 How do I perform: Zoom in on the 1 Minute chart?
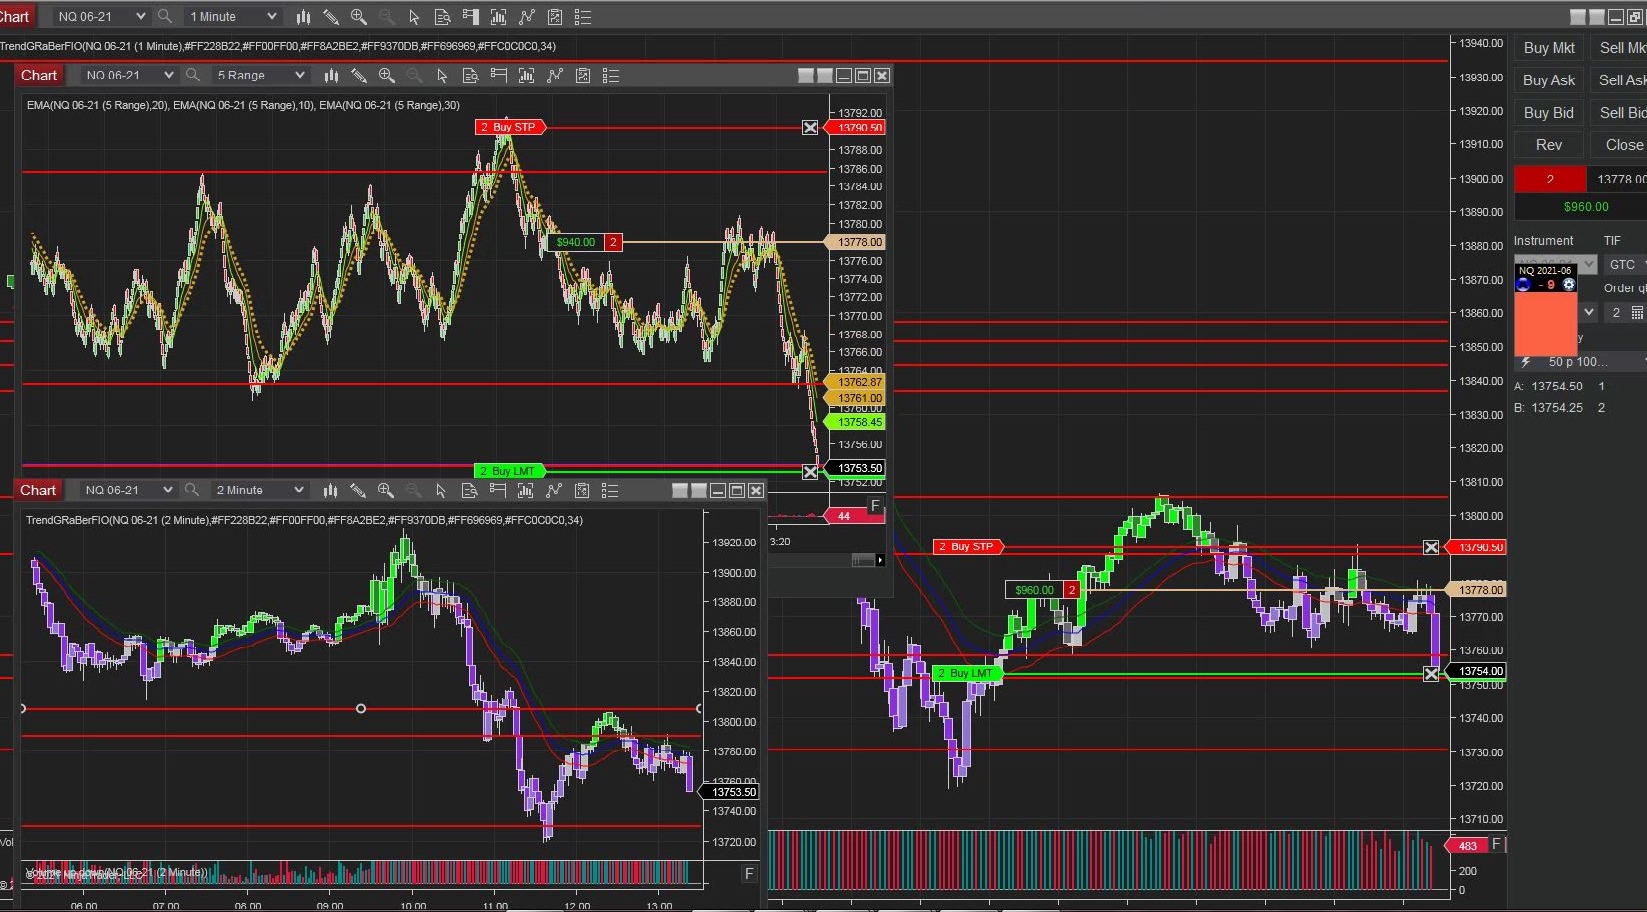[359, 16]
